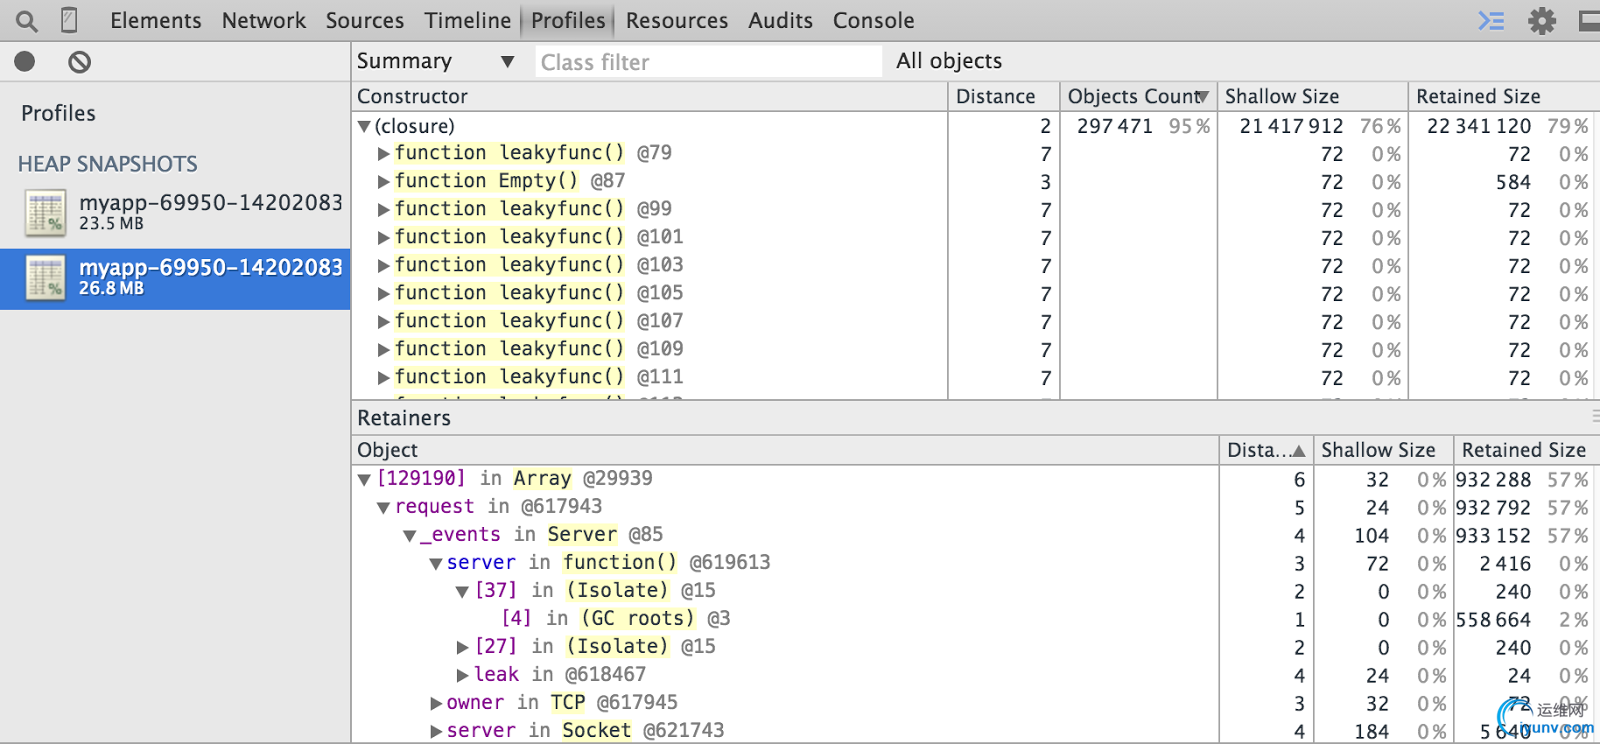This screenshot has width=1600, height=744.
Task: Expand server in Socket @621743
Action: click(436, 731)
